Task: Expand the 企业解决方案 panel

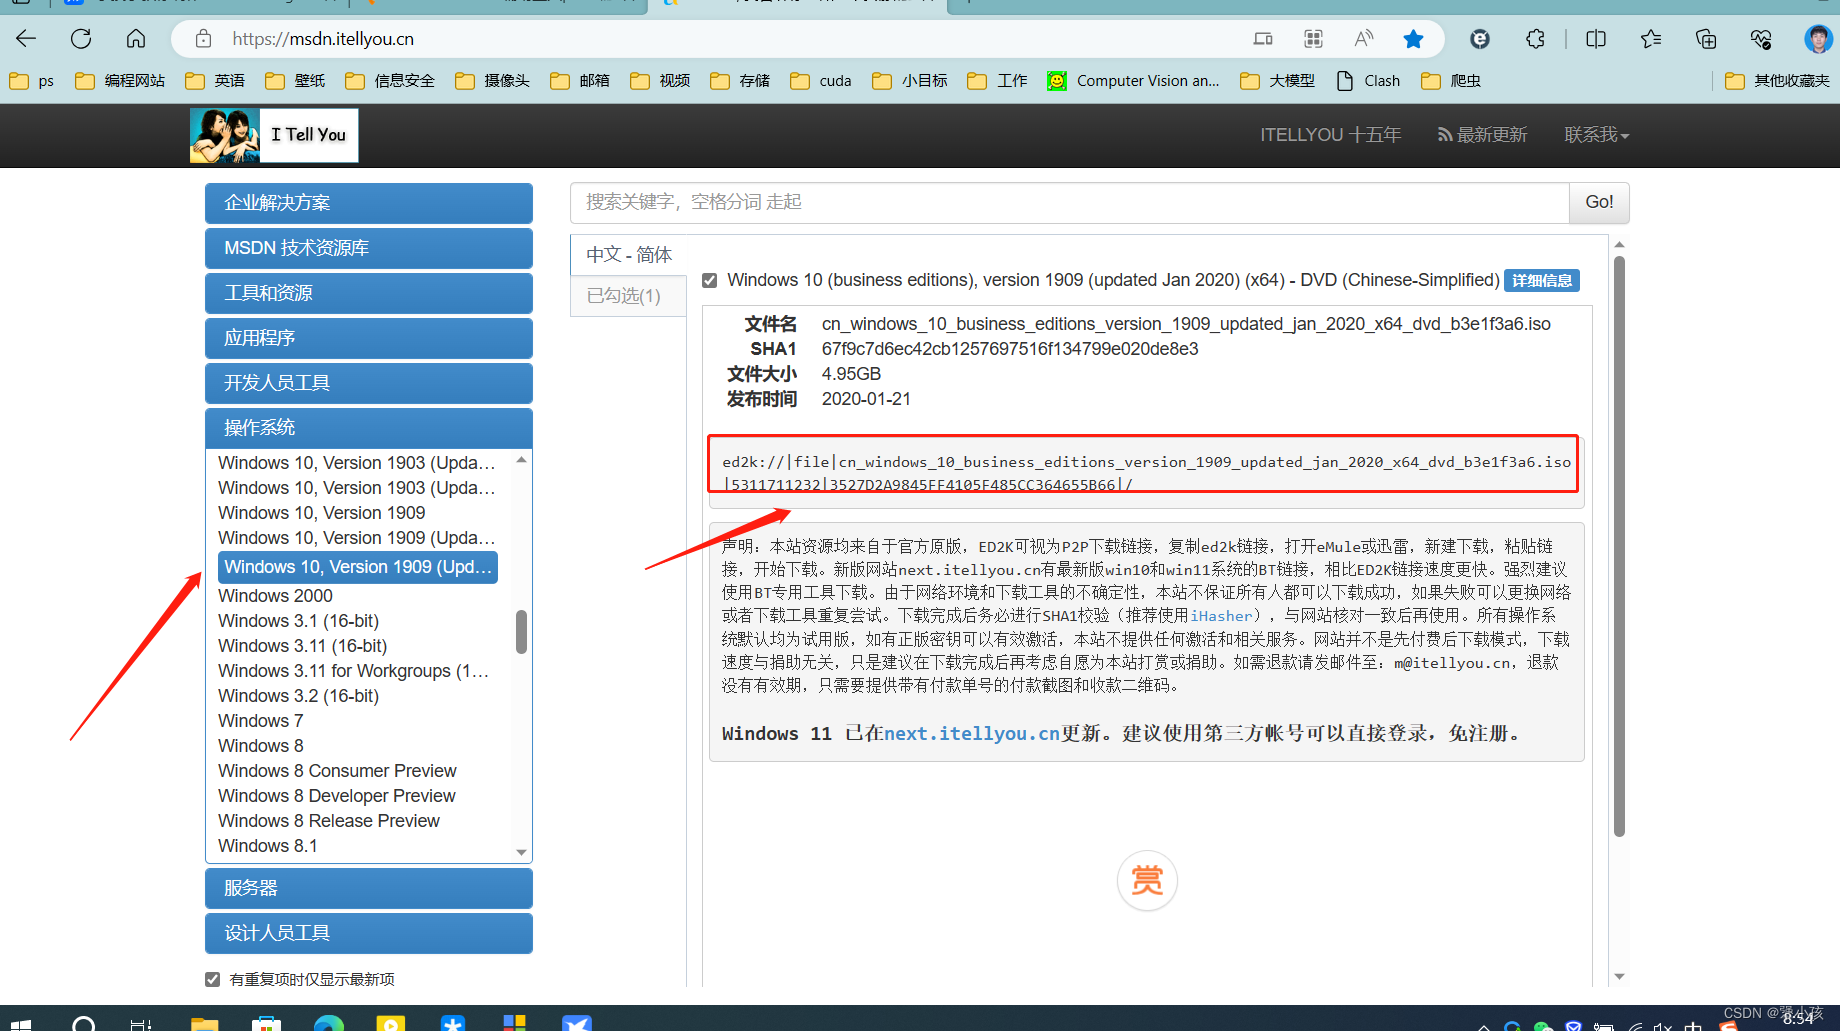Action: tap(369, 203)
